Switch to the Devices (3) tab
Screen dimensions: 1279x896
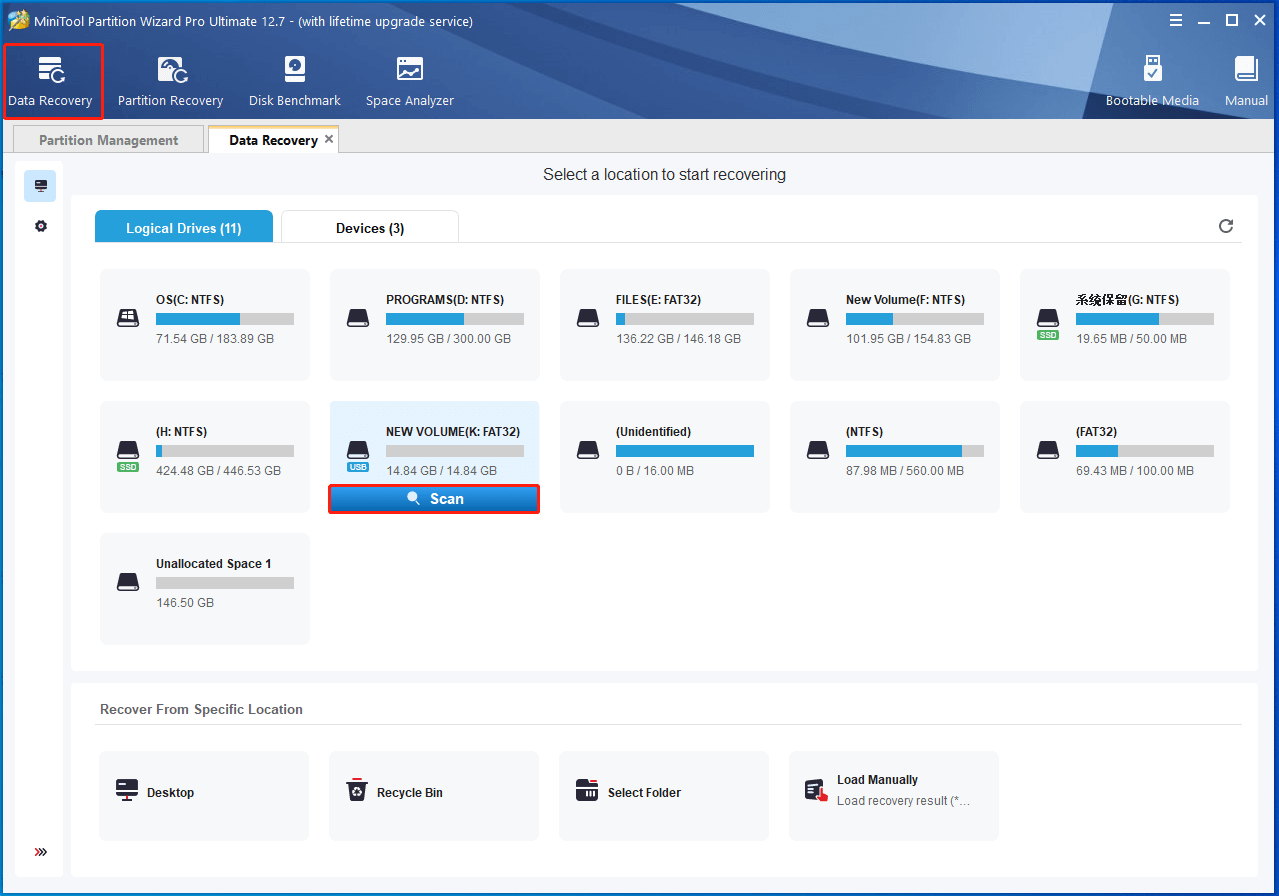pos(370,228)
